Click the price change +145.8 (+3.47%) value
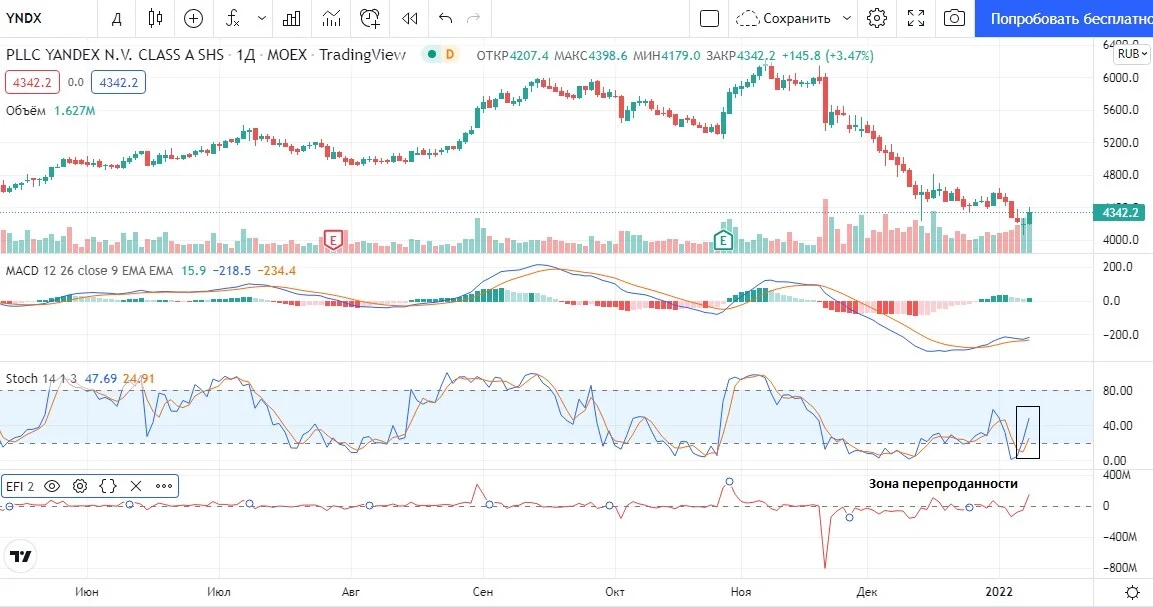The height and width of the screenshot is (607, 1153). click(827, 55)
